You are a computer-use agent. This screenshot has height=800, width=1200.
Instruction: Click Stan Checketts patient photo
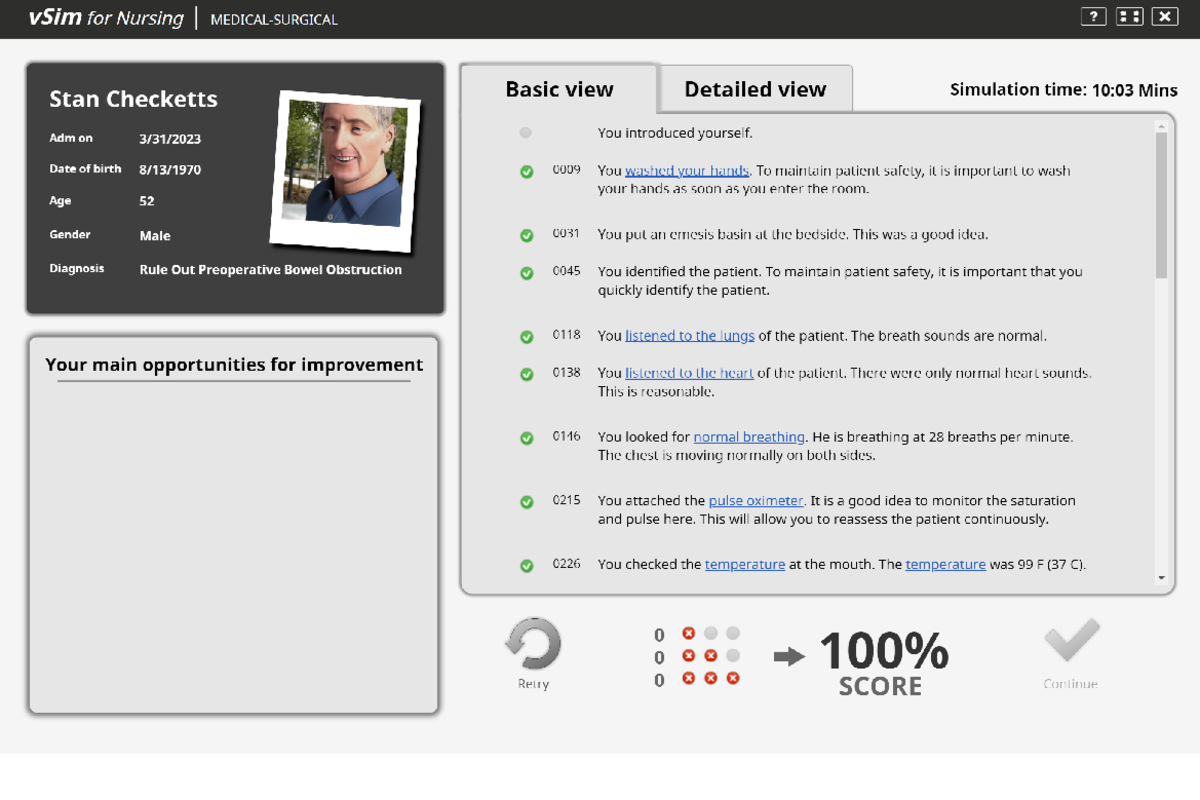(x=345, y=167)
